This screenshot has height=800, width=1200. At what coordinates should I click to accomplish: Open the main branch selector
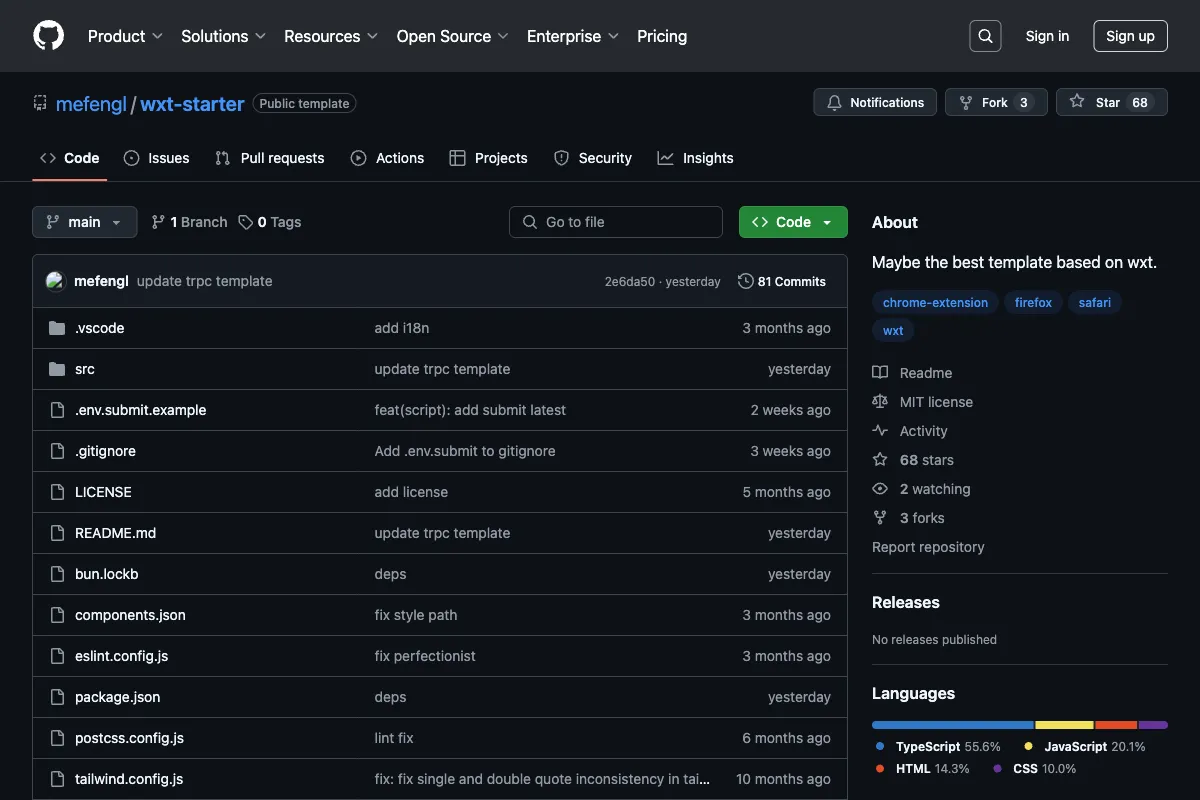(x=85, y=222)
